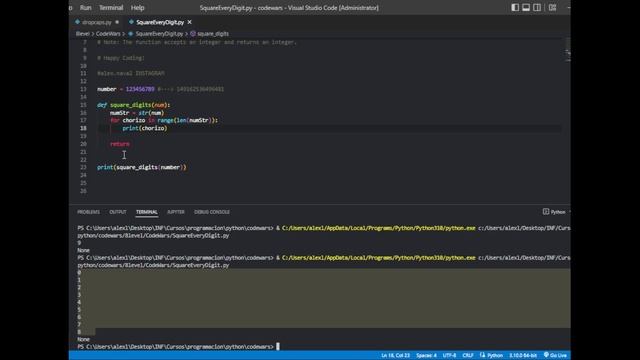This screenshot has height=360, width=640.
Task: Select the SquareEveryDigit.py editor tab
Action: 160,22
